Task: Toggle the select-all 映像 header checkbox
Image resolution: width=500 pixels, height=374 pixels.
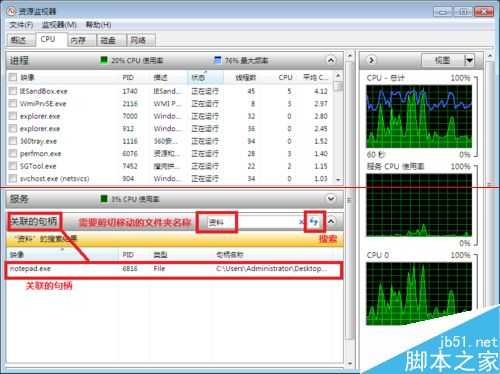Action: tap(13, 77)
